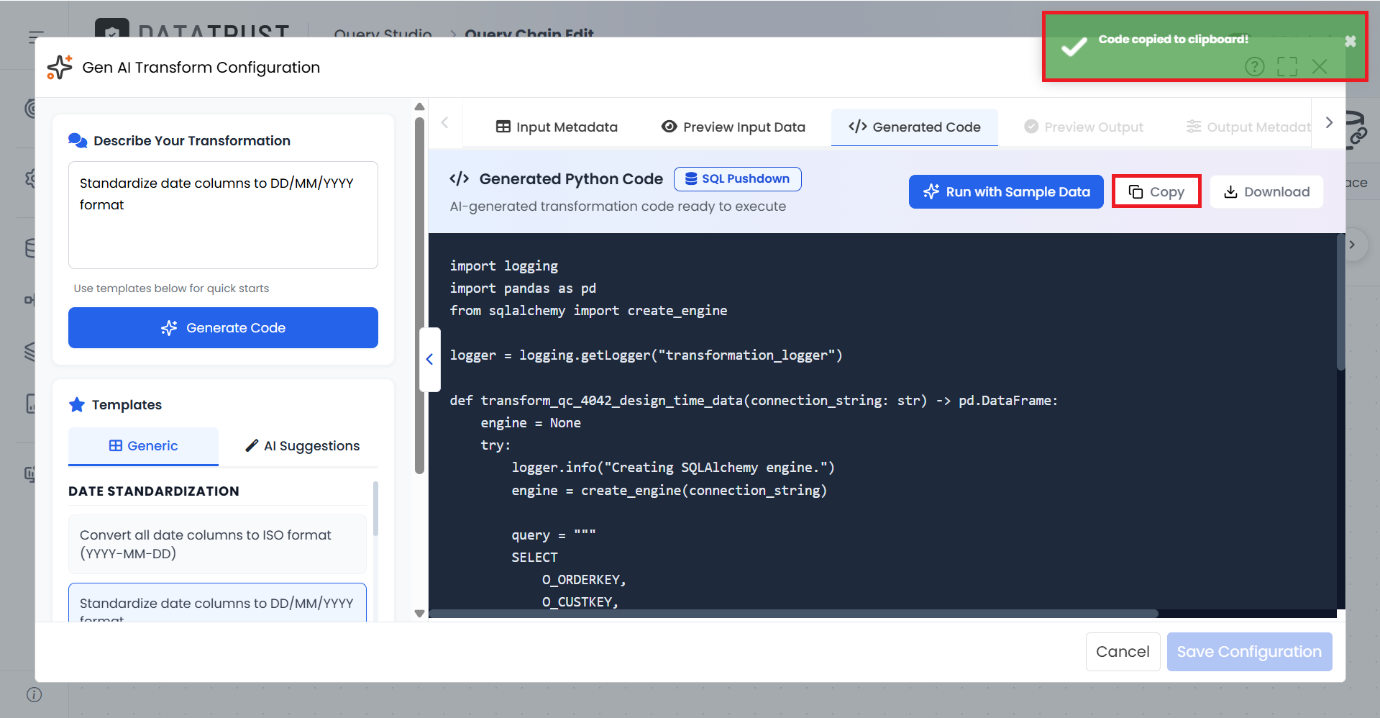Click in the transformation description text box
Image resolution: width=1380 pixels, height=718 pixels.
click(223, 215)
